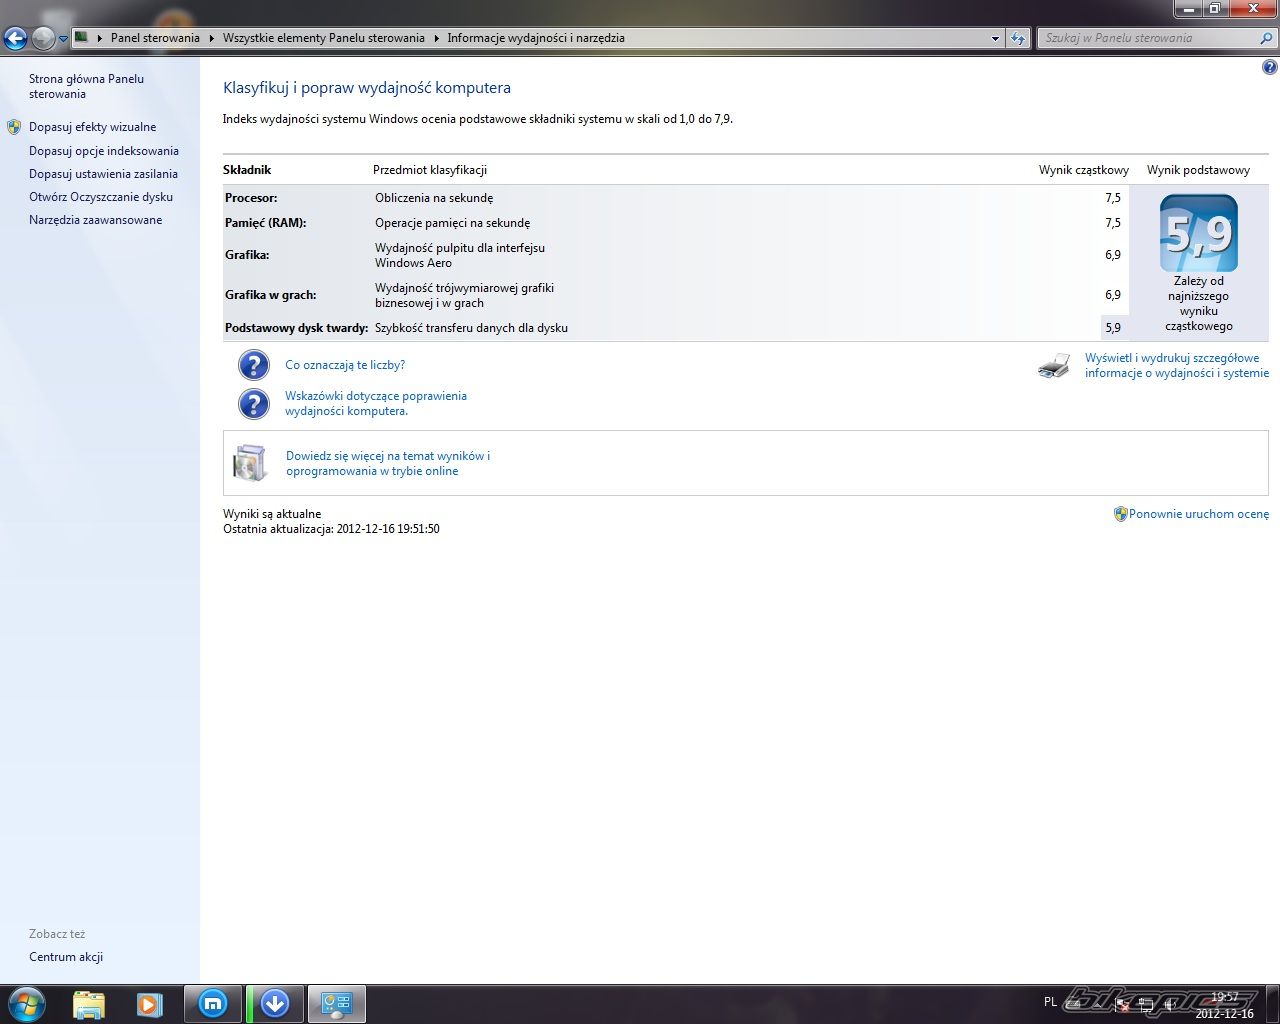This screenshot has height=1024, width=1280.
Task: Click 'Składnik' column header
Action: [247, 170]
